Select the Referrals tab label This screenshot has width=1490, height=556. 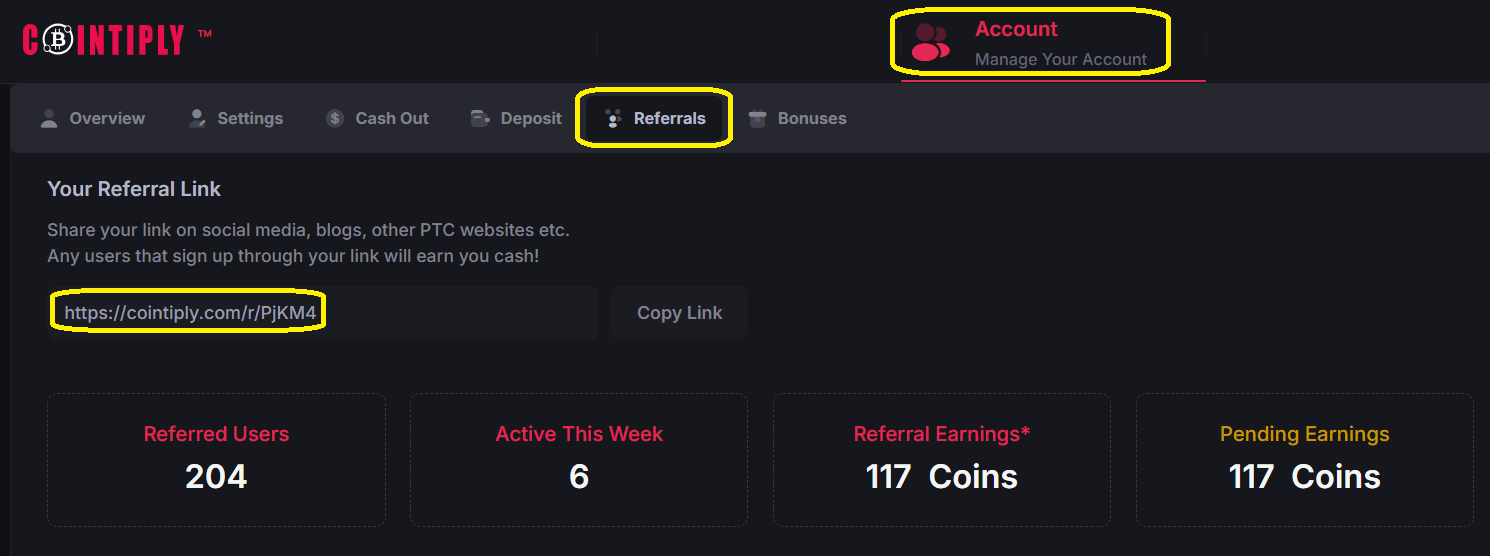pyautogui.click(x=670, y=119)
